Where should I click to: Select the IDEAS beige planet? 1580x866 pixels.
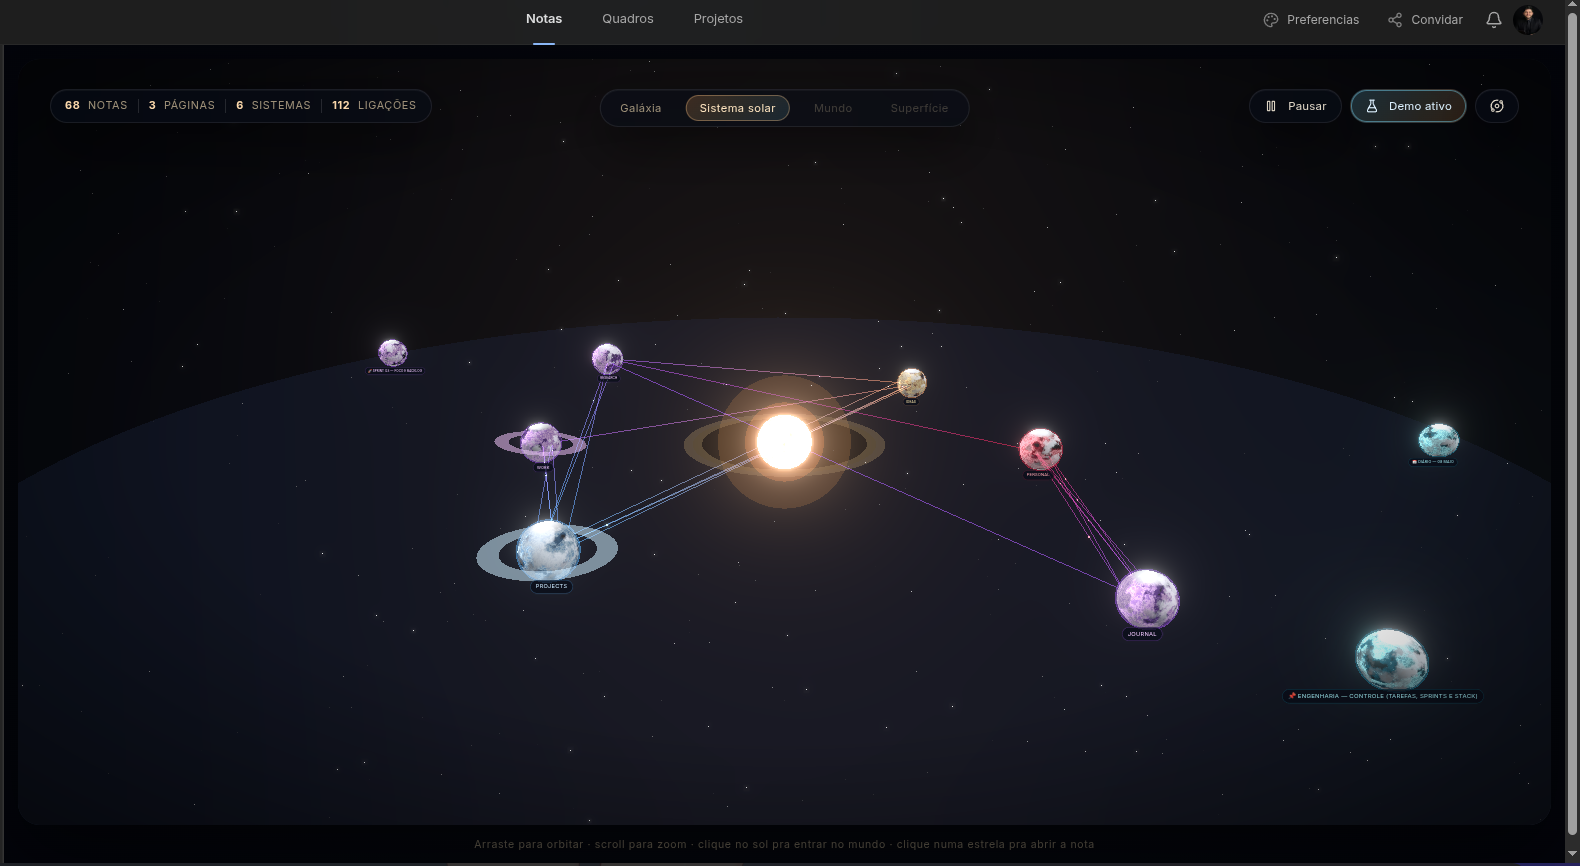point(911,383)
